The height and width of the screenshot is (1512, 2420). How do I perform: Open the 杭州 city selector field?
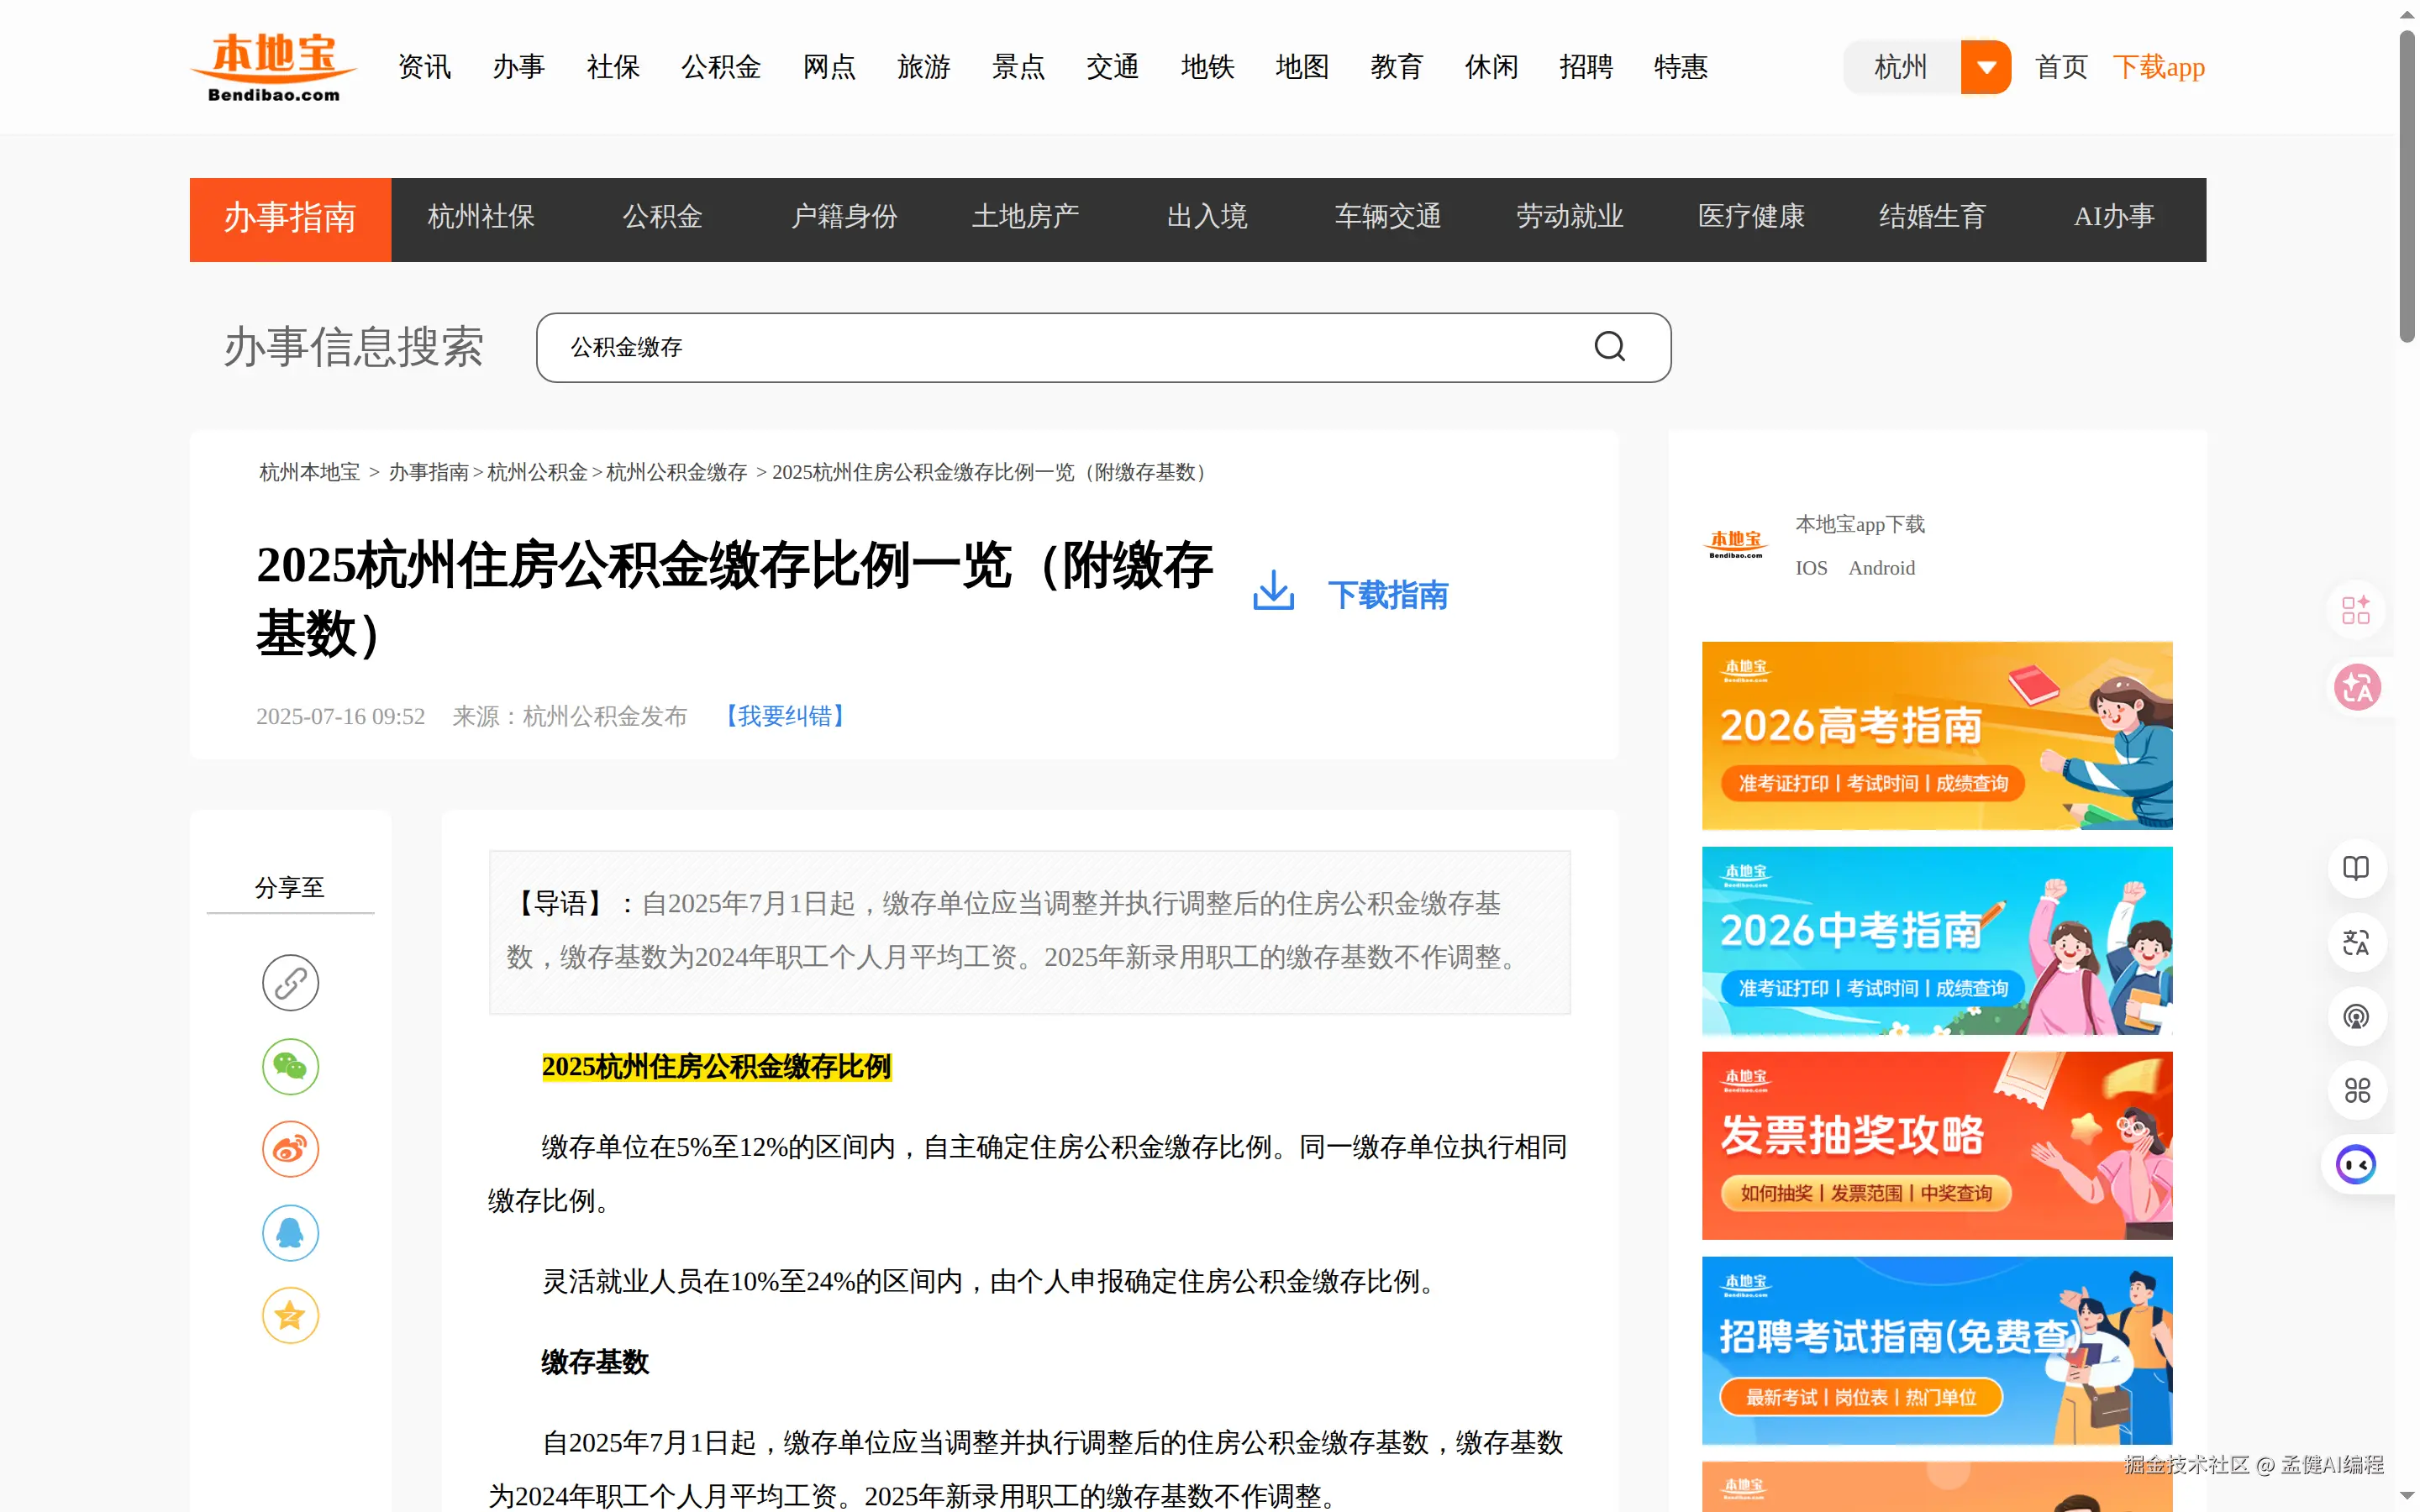[1902, 67]
